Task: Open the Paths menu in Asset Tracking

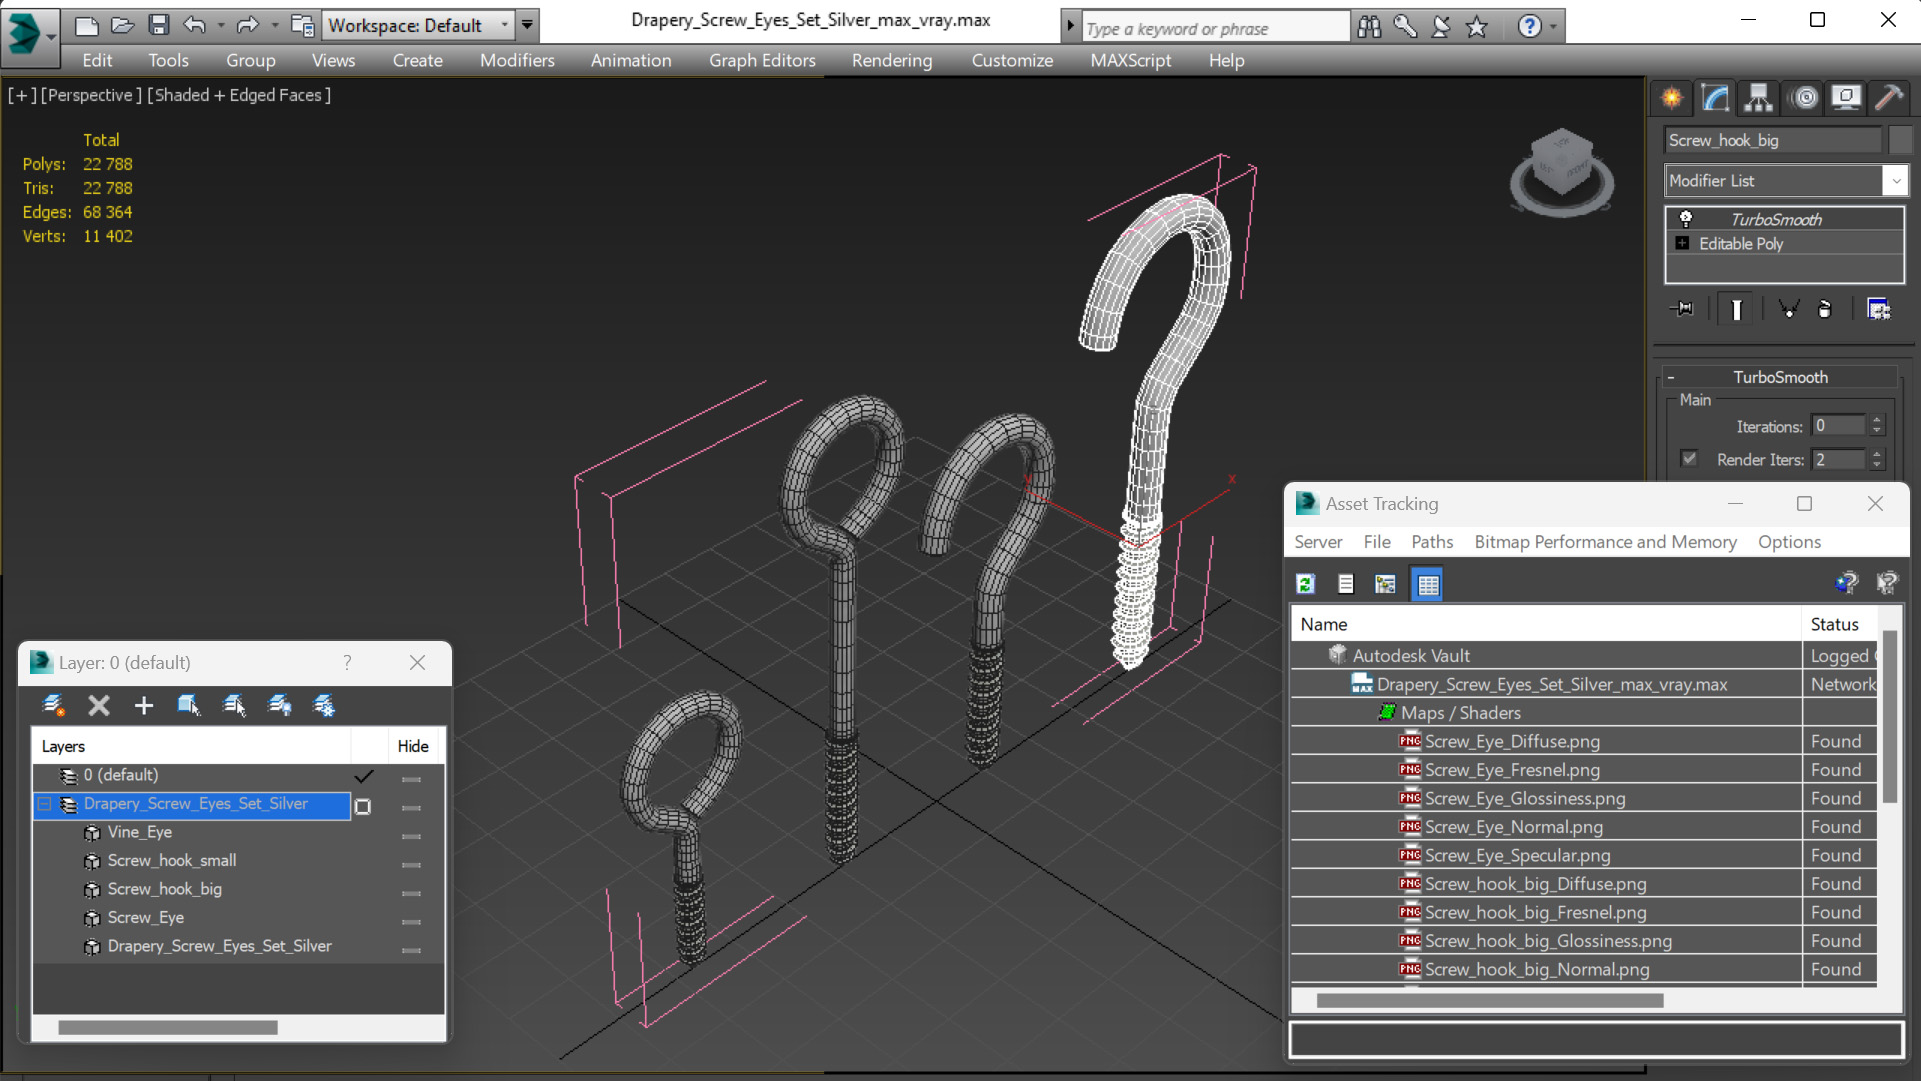Action: [1431, 542]
